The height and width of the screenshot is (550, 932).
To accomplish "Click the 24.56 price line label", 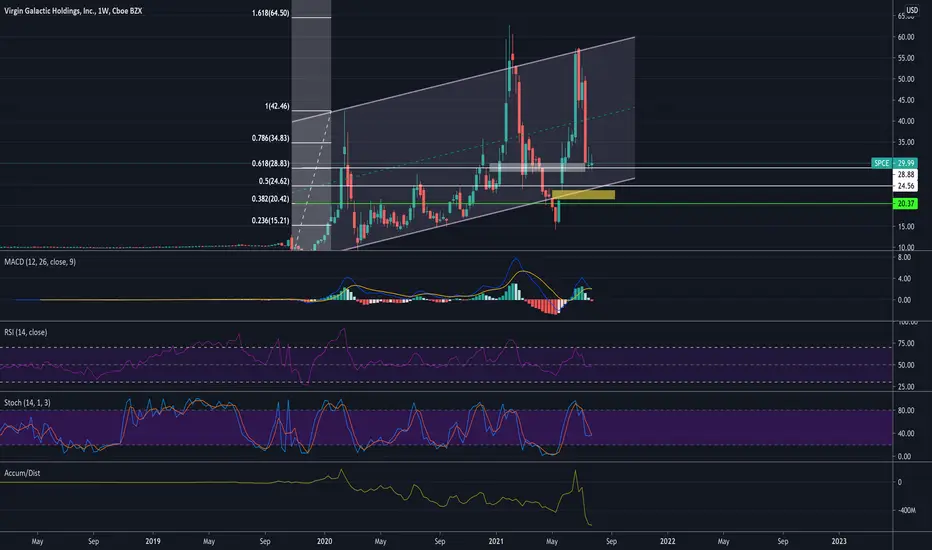I will pos(905,186).
